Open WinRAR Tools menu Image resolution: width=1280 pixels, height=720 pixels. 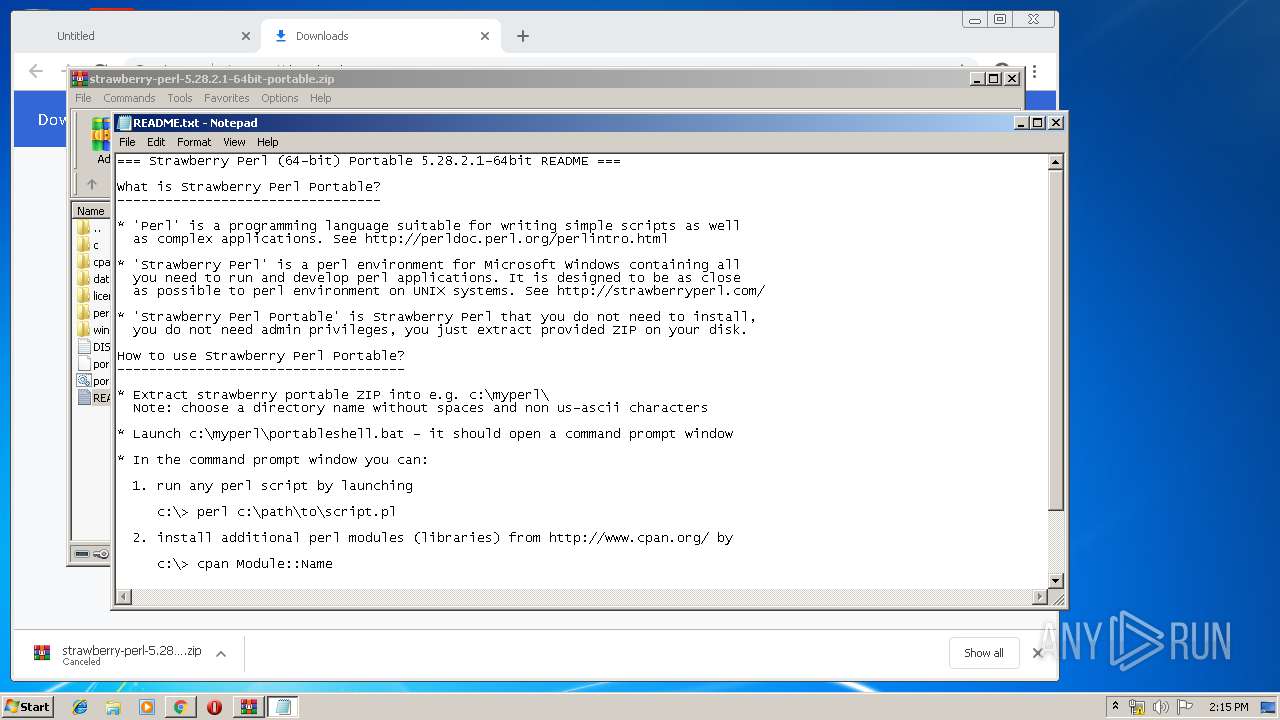pos(180,98)
